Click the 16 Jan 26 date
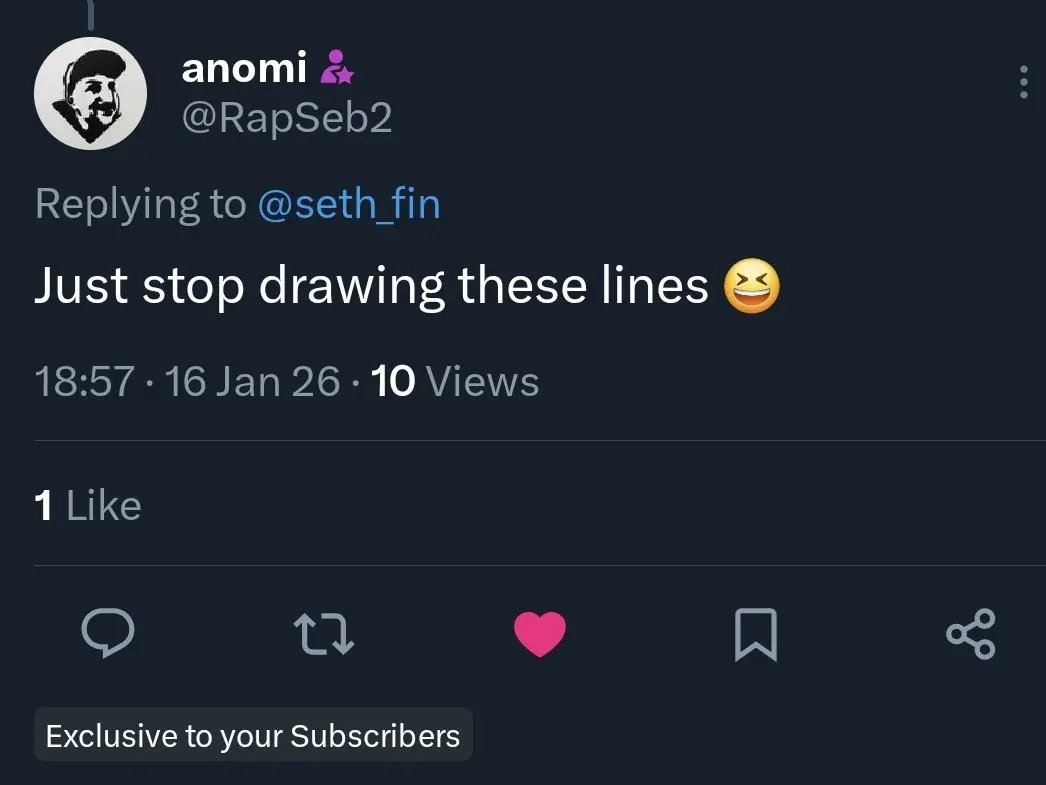1046x785 pixels. [x=253, y=382]
